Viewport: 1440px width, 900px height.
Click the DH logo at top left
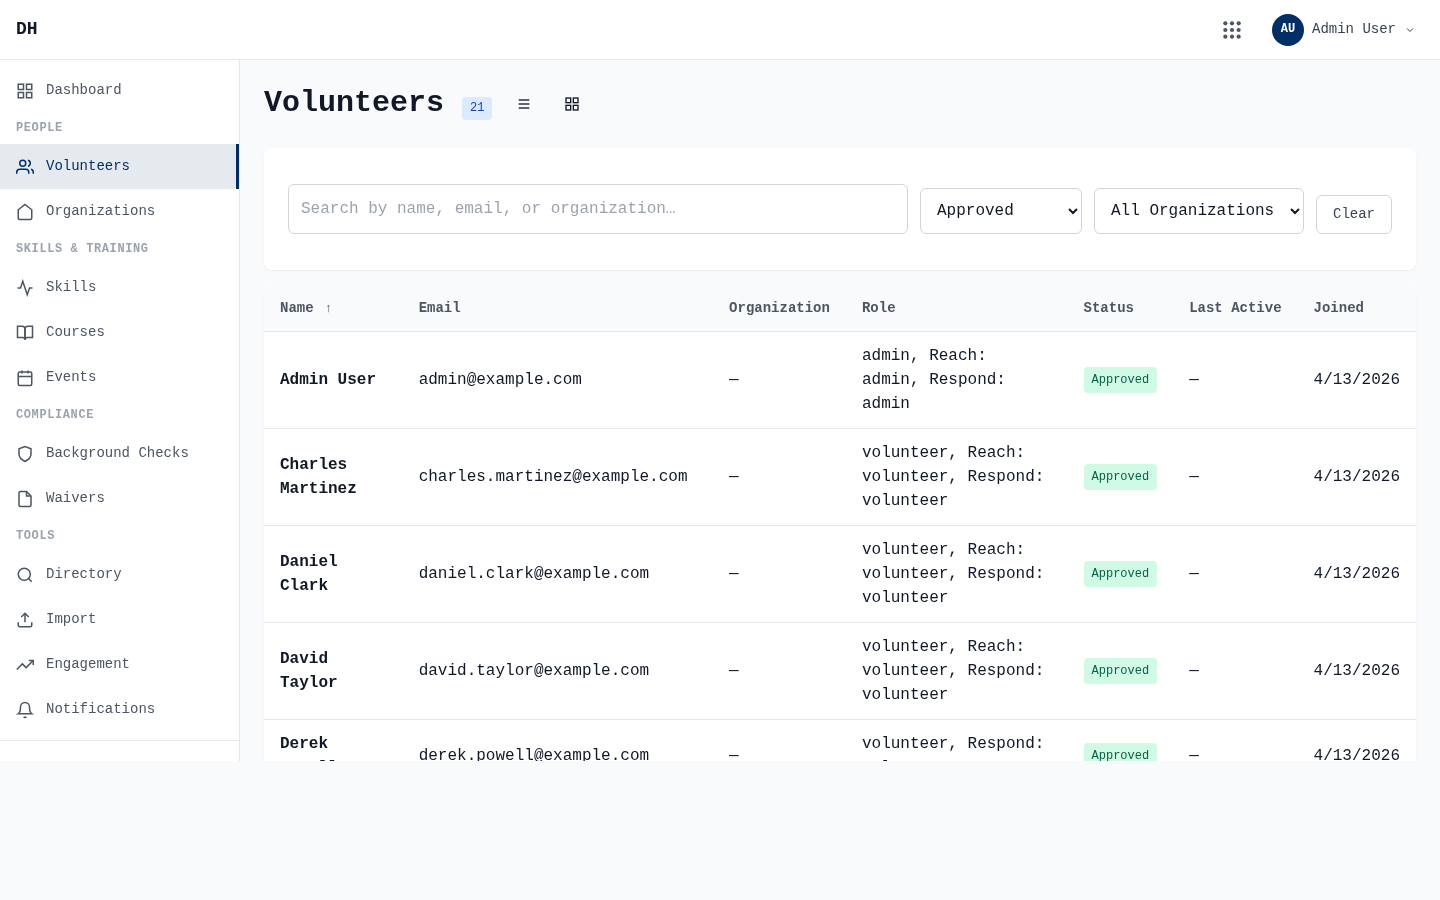coord(27,29)
